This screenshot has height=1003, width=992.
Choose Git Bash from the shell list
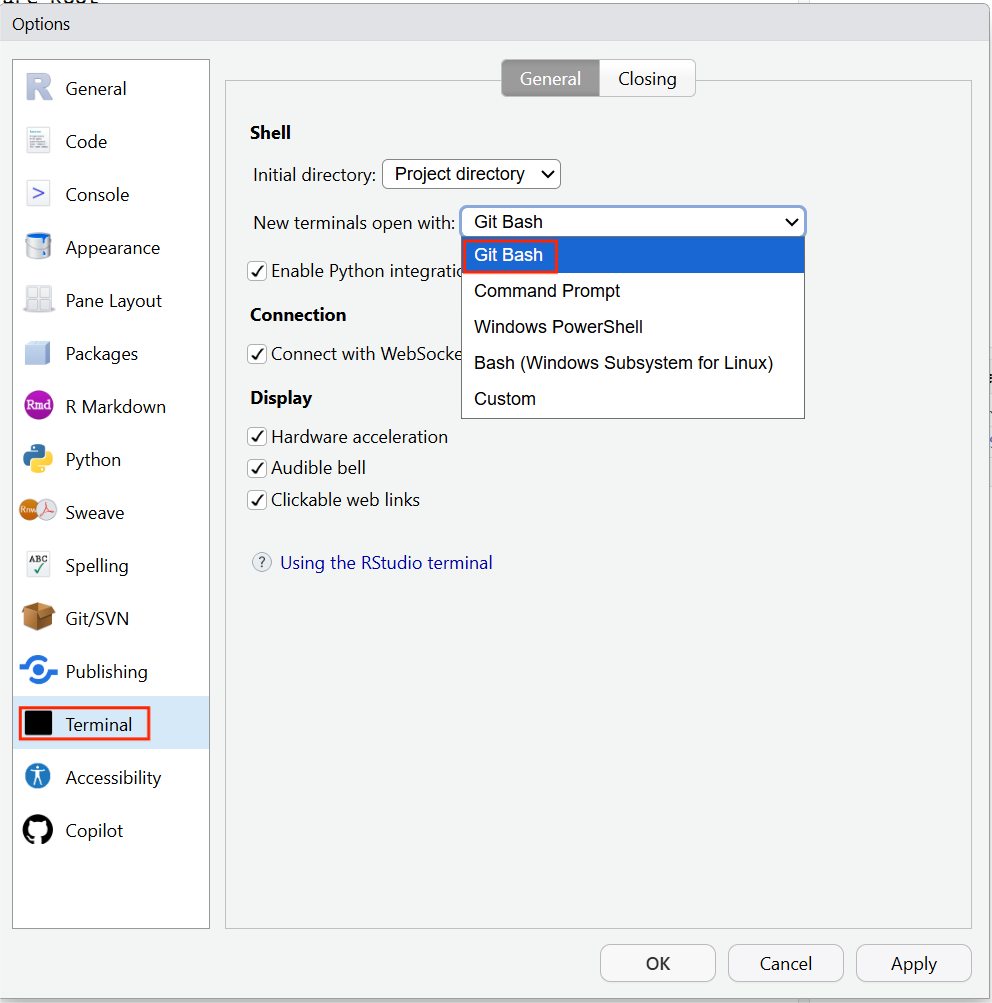[633, 255]
